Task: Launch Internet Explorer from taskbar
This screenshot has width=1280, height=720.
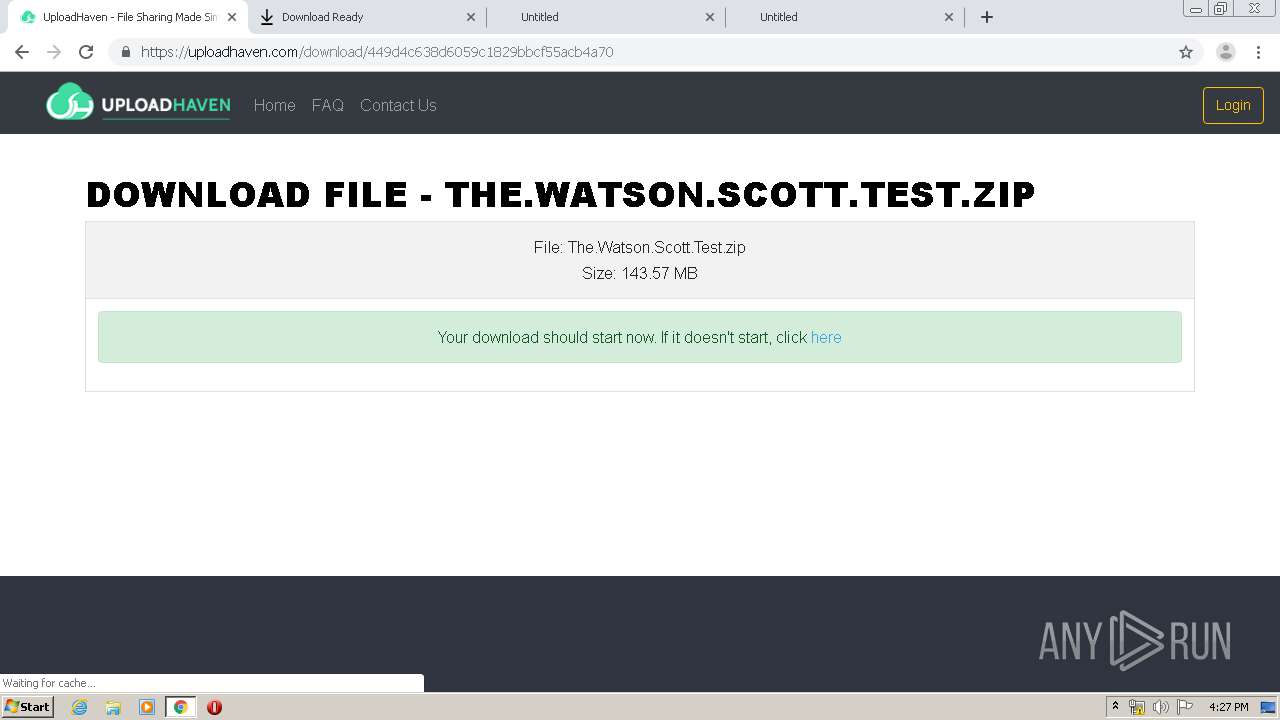Action: pyautogui.click(x=80, y=707)
